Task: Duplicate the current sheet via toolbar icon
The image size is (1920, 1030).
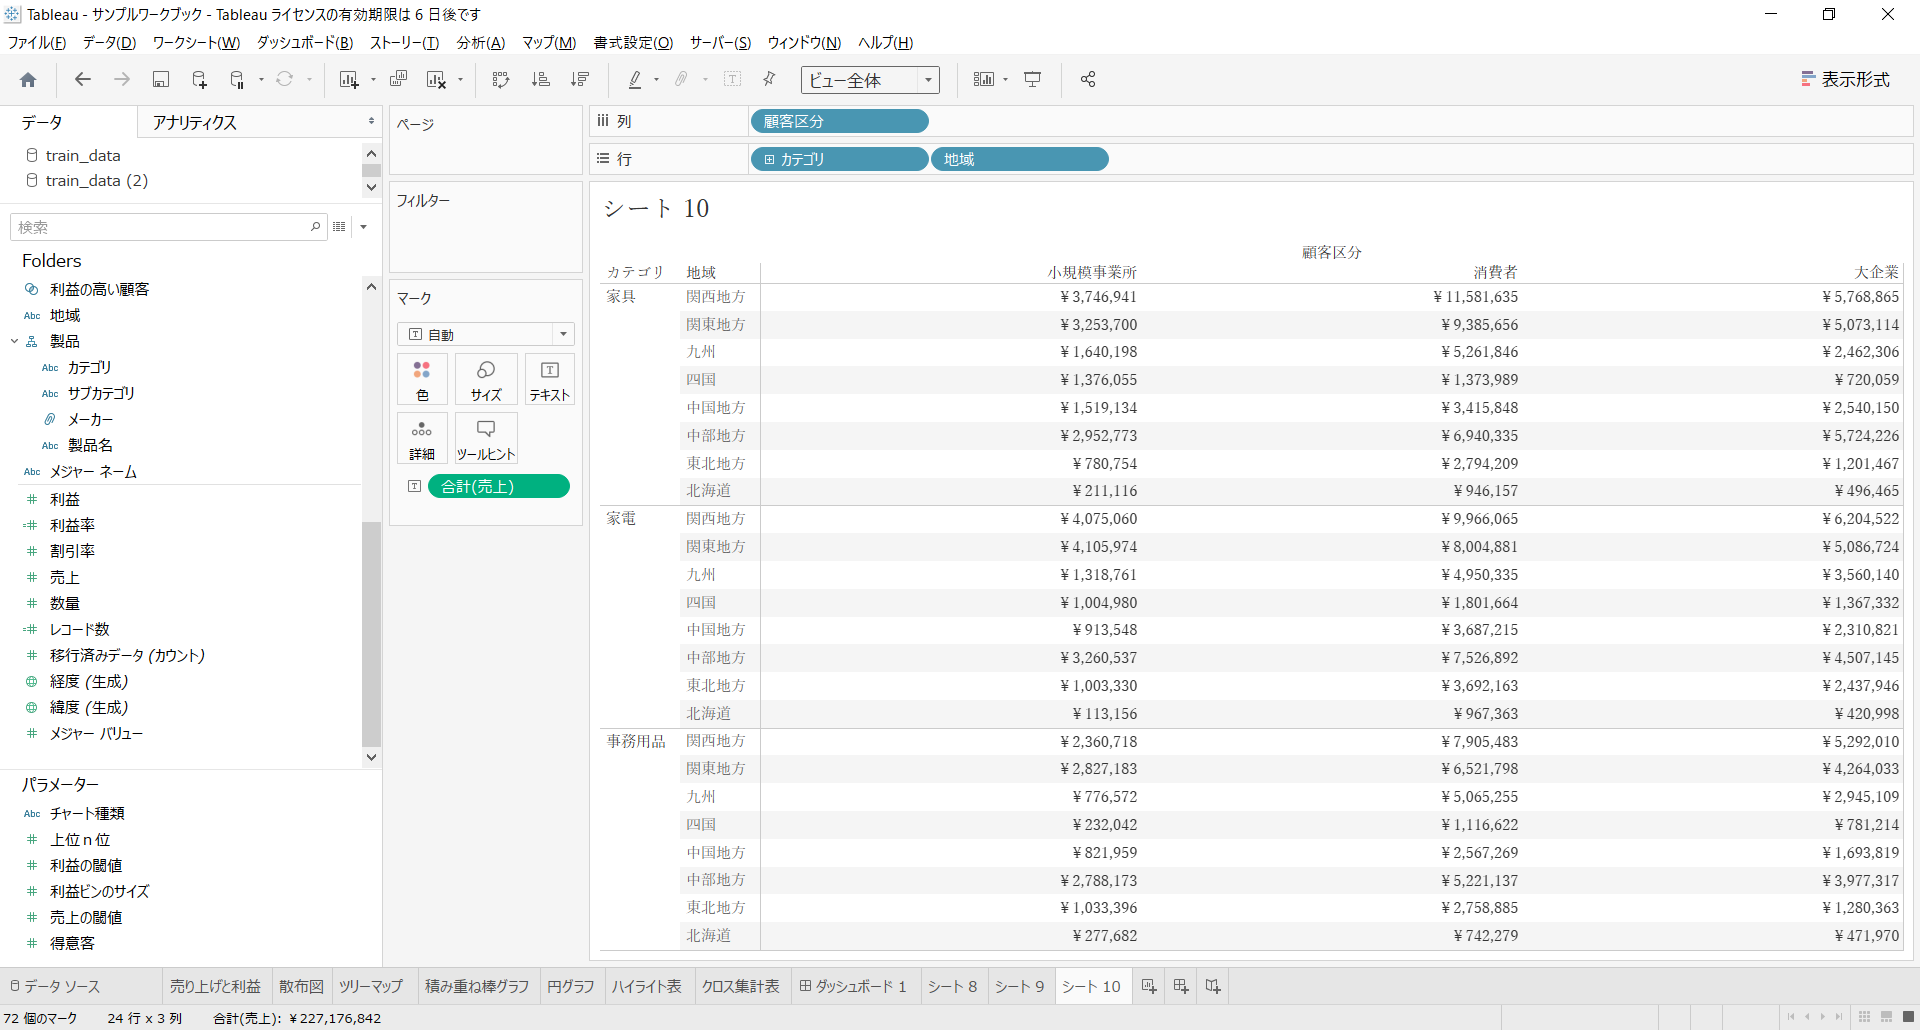Action: click(398, 80)
